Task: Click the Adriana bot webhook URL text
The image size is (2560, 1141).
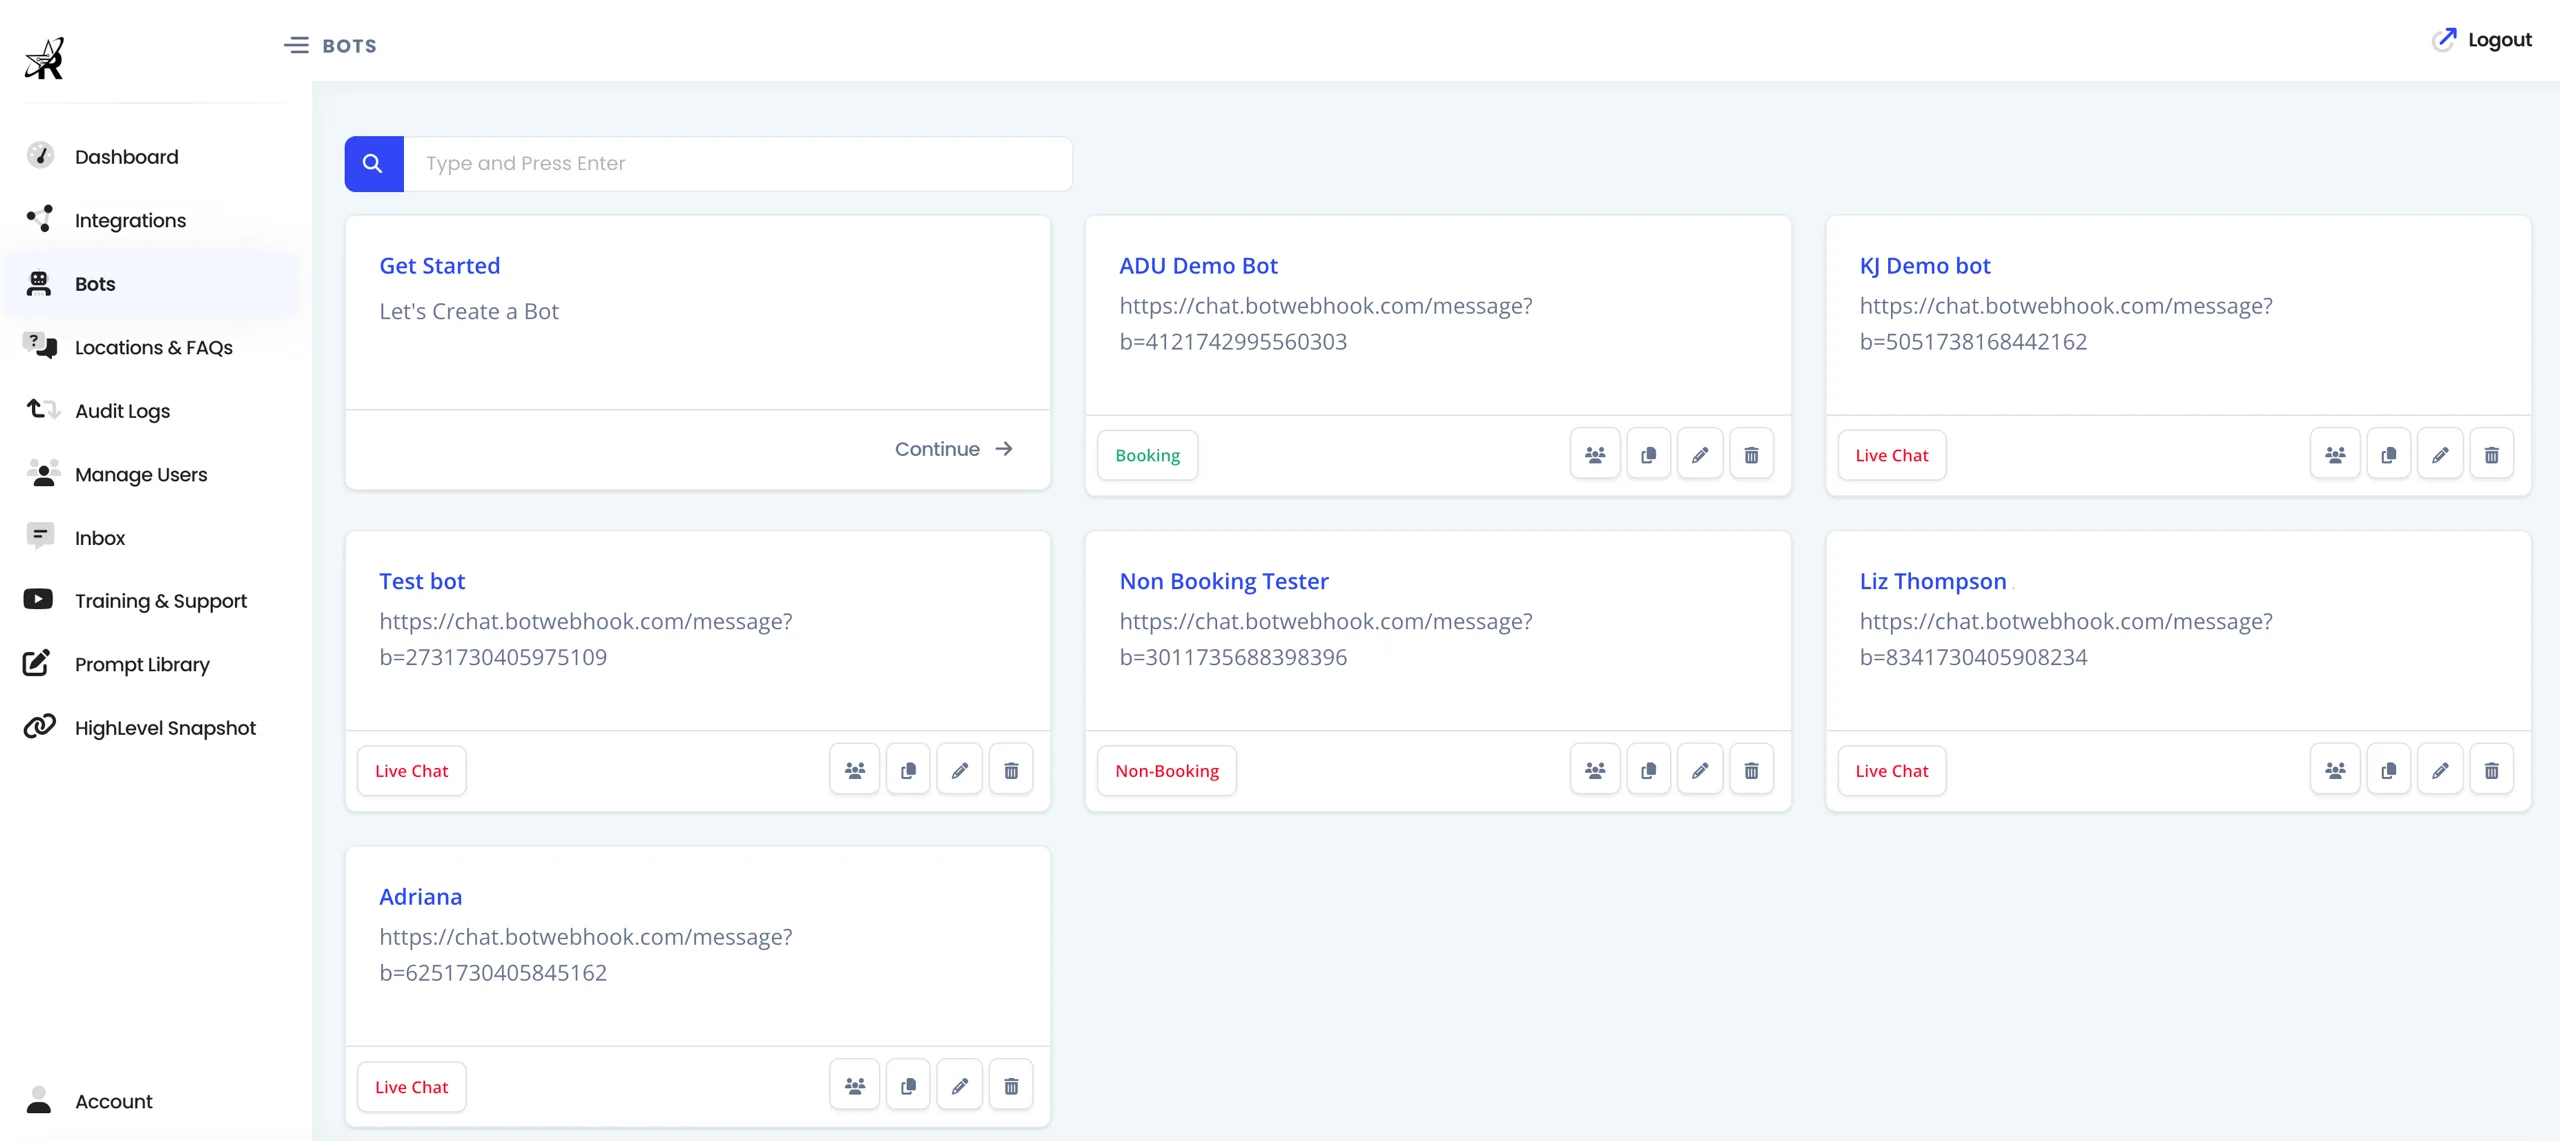Action: tap(585, 955)
